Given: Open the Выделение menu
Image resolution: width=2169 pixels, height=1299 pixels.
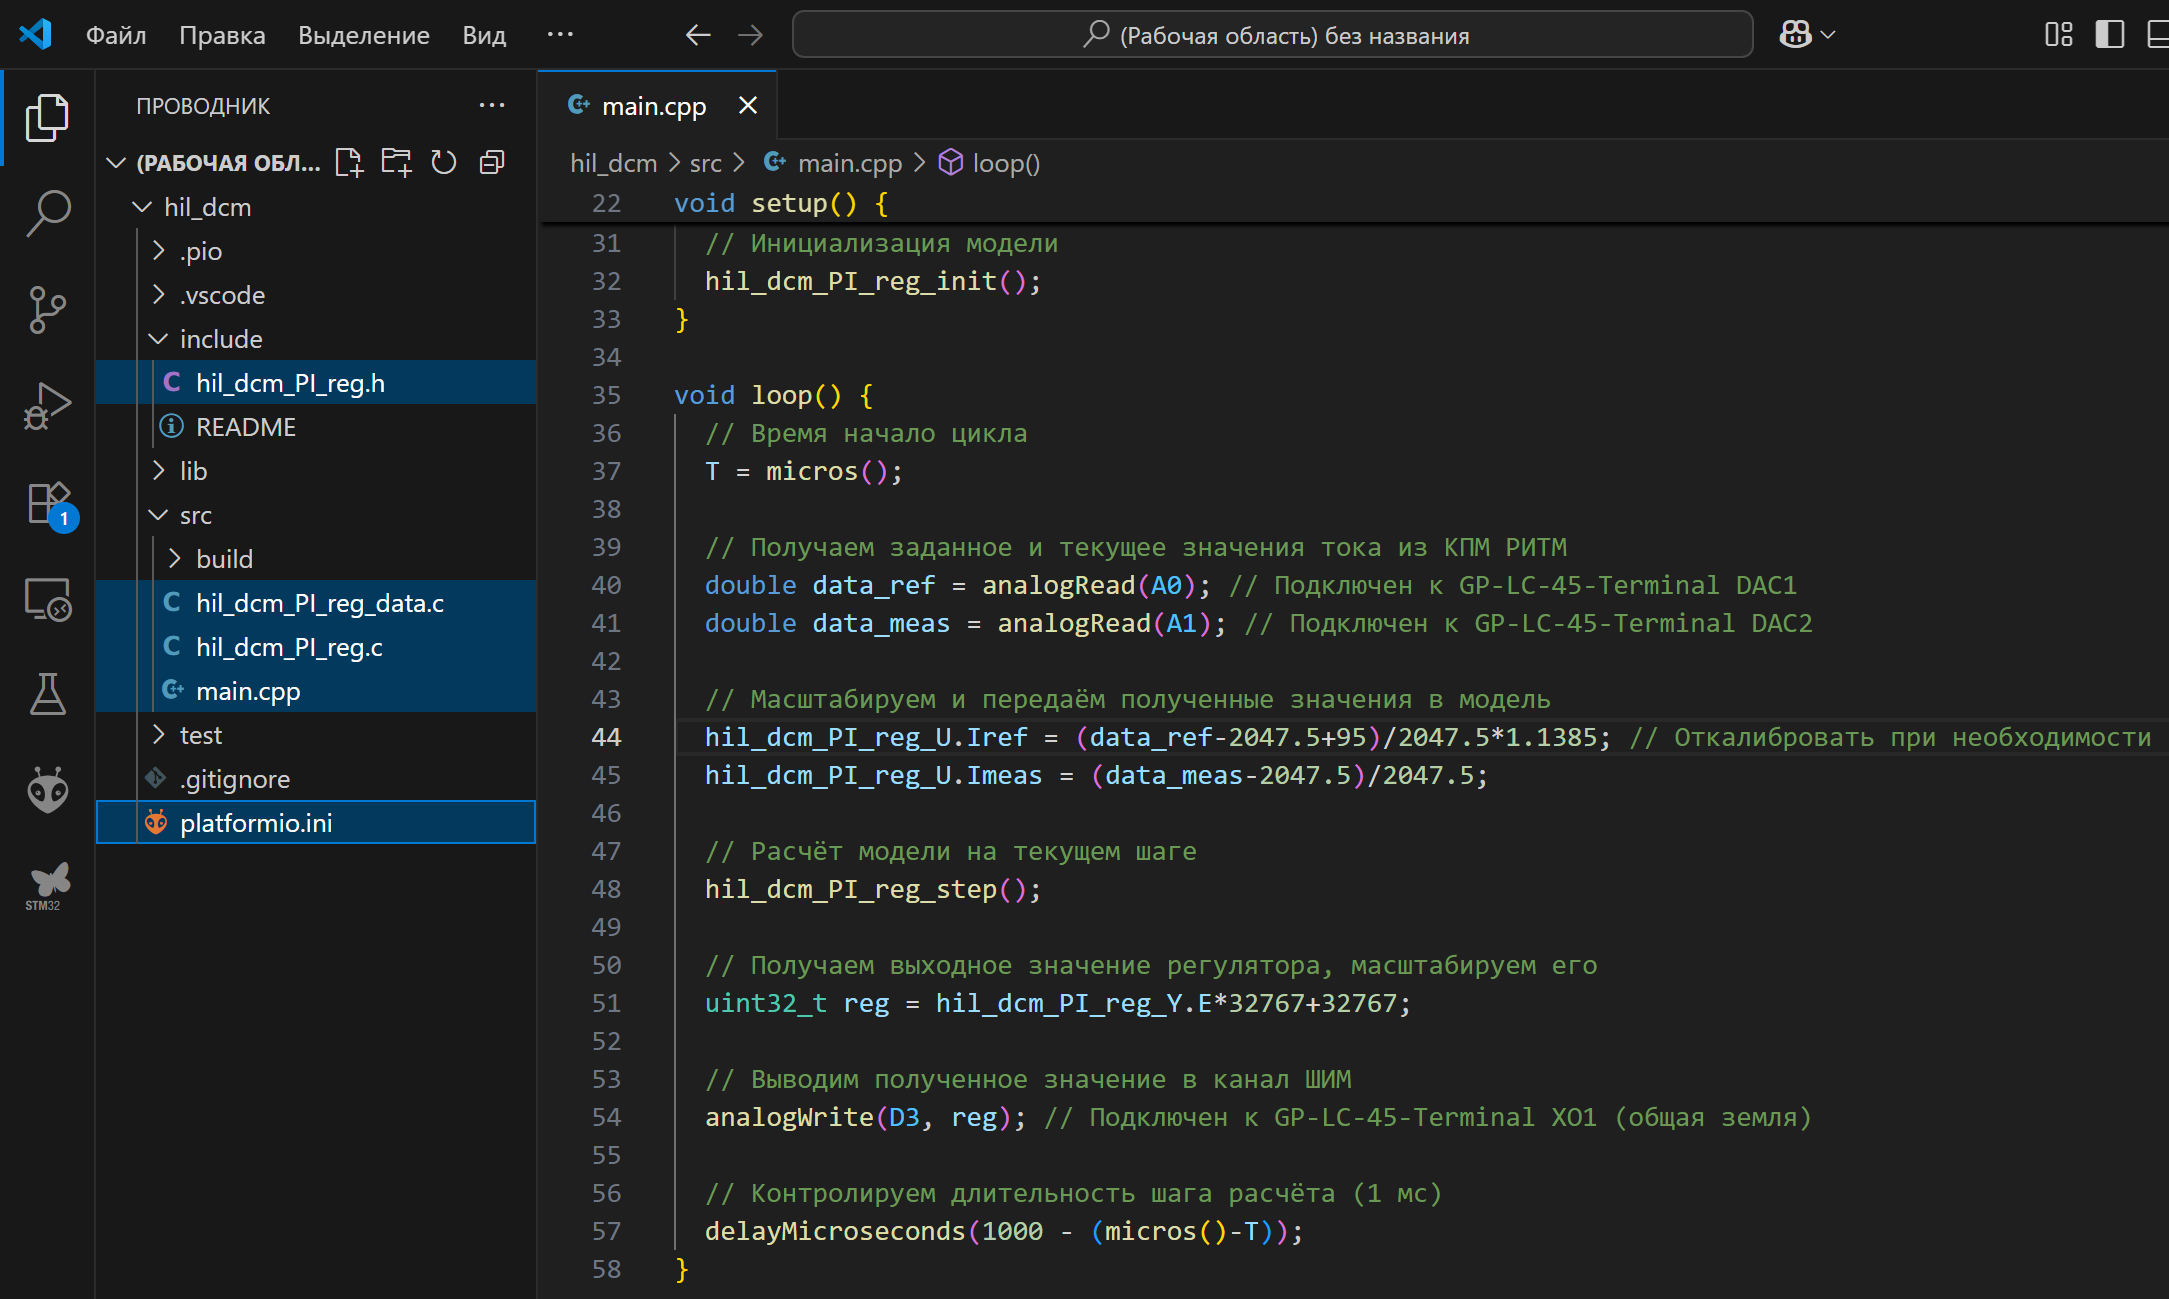Looking at the screenshot, I should coord(363,35).
